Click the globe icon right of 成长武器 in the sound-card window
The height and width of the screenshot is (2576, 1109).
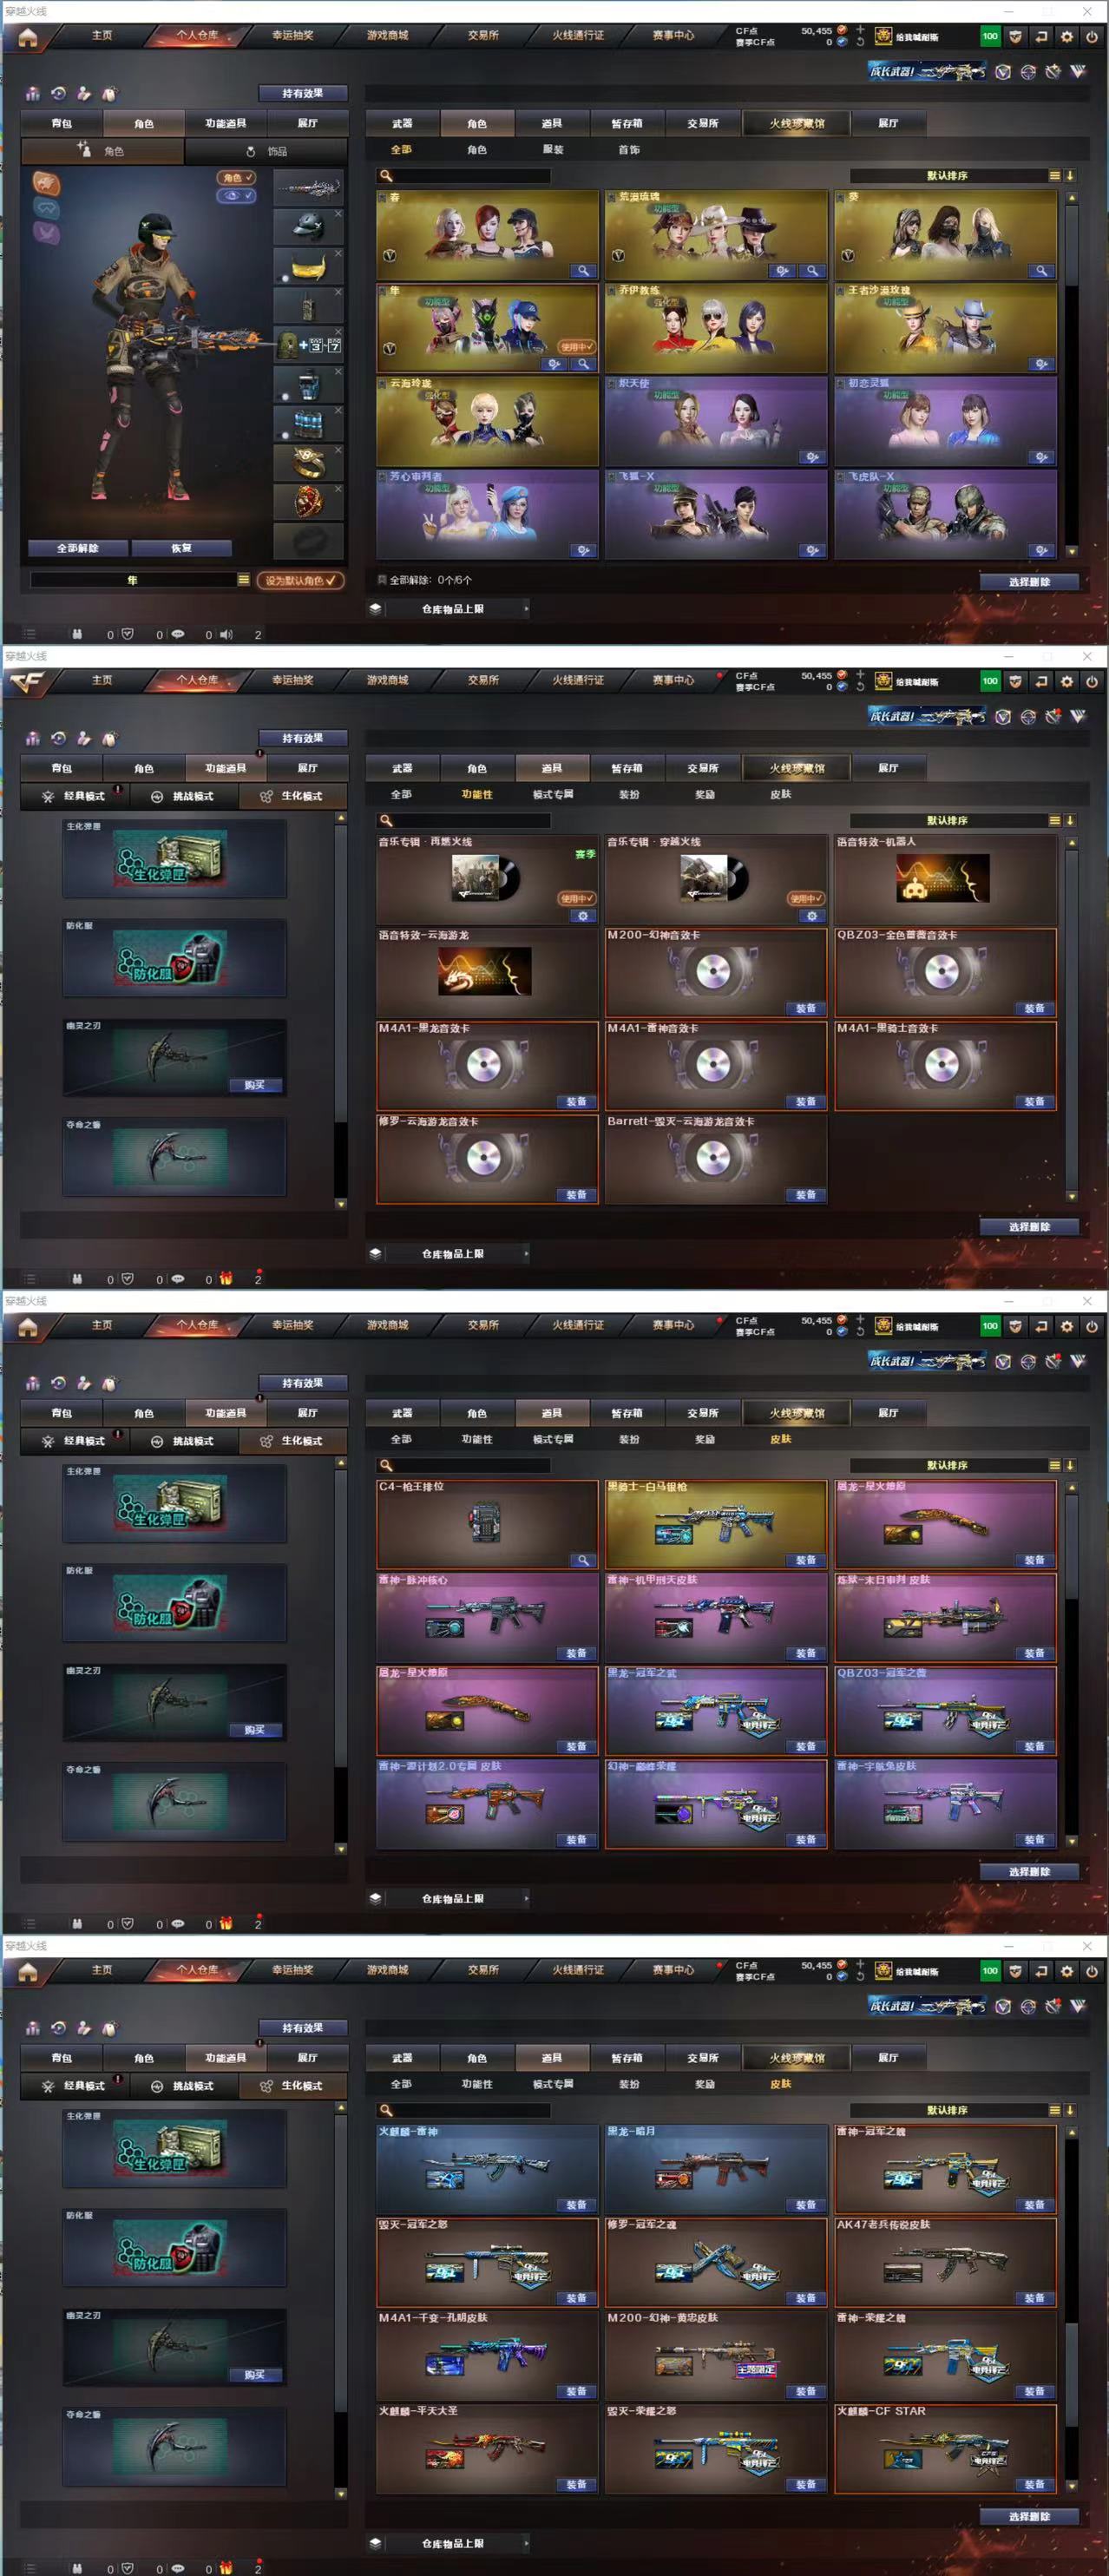[x=1028, y=717]
